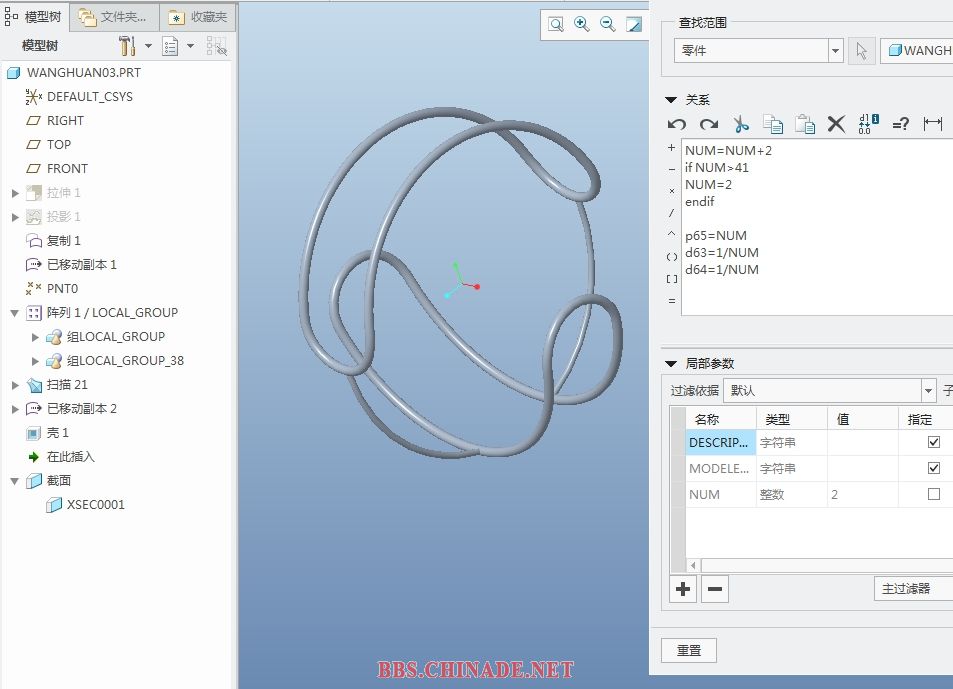Click the zoom out magnifier icon
The image size is (953, 689).
(x=608, y=24)
